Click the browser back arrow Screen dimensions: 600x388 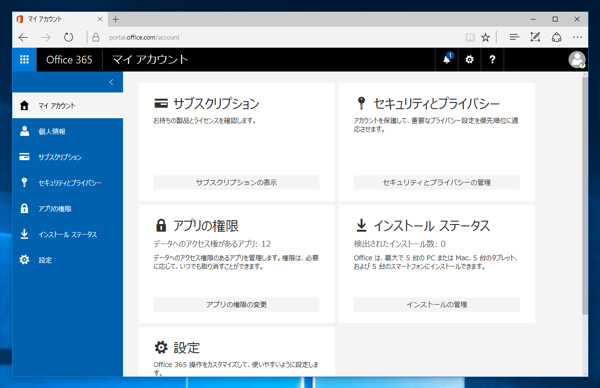[x=23, y=37]
